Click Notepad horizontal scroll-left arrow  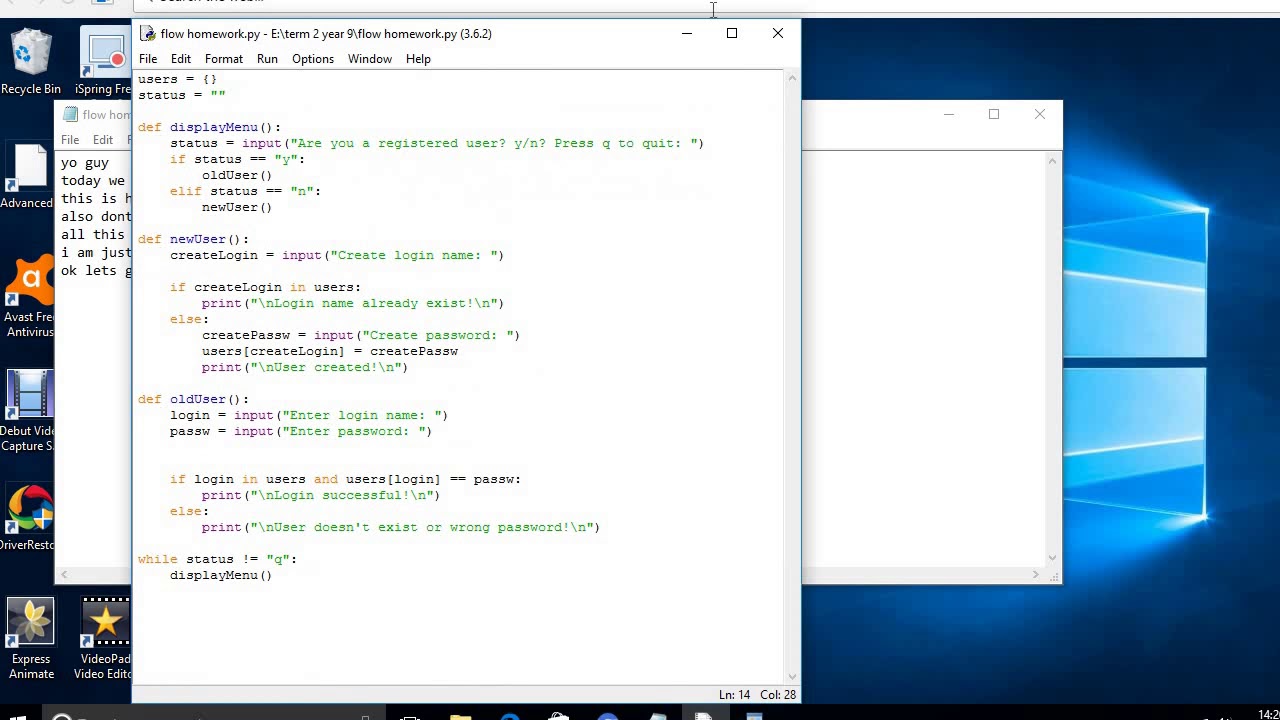click(65, 574)
